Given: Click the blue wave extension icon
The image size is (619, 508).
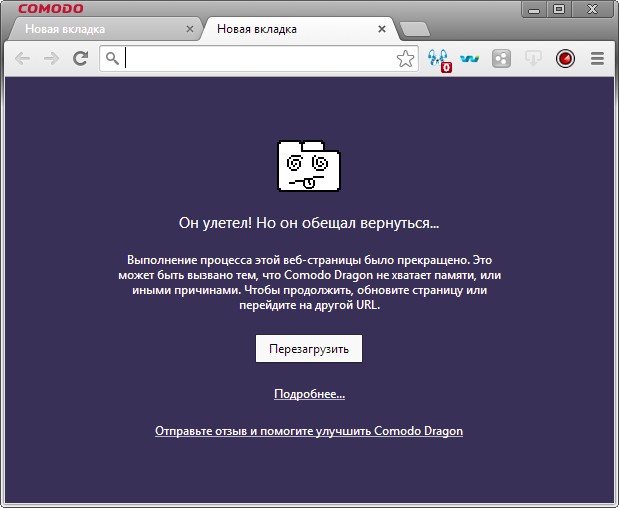Looking at the screenshot, I should 470,59.
